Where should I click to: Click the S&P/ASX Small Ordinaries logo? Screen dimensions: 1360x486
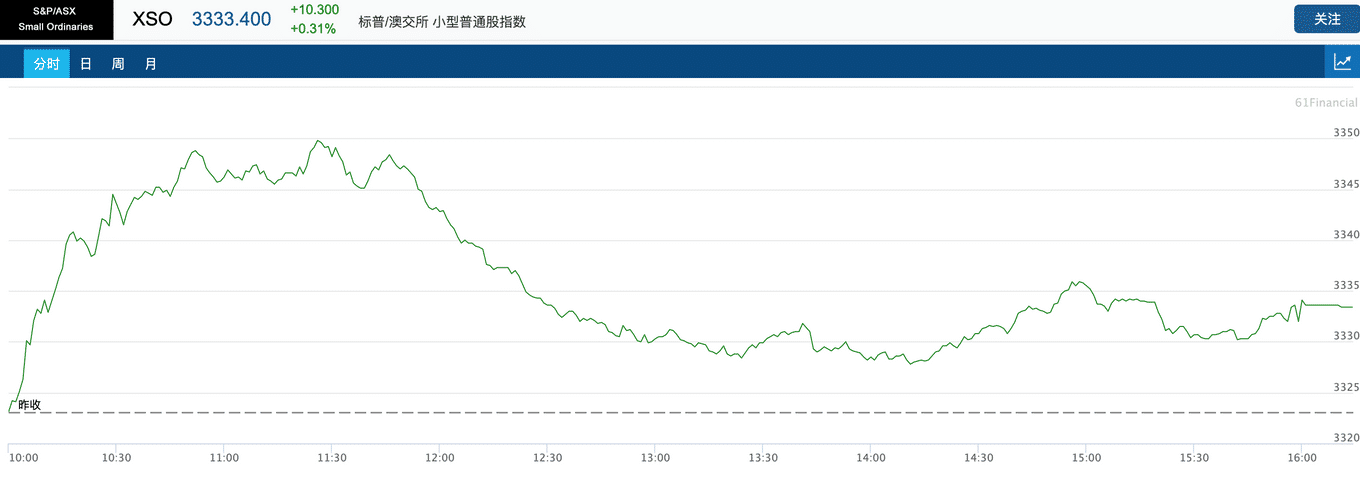click(x=56, y=19)
